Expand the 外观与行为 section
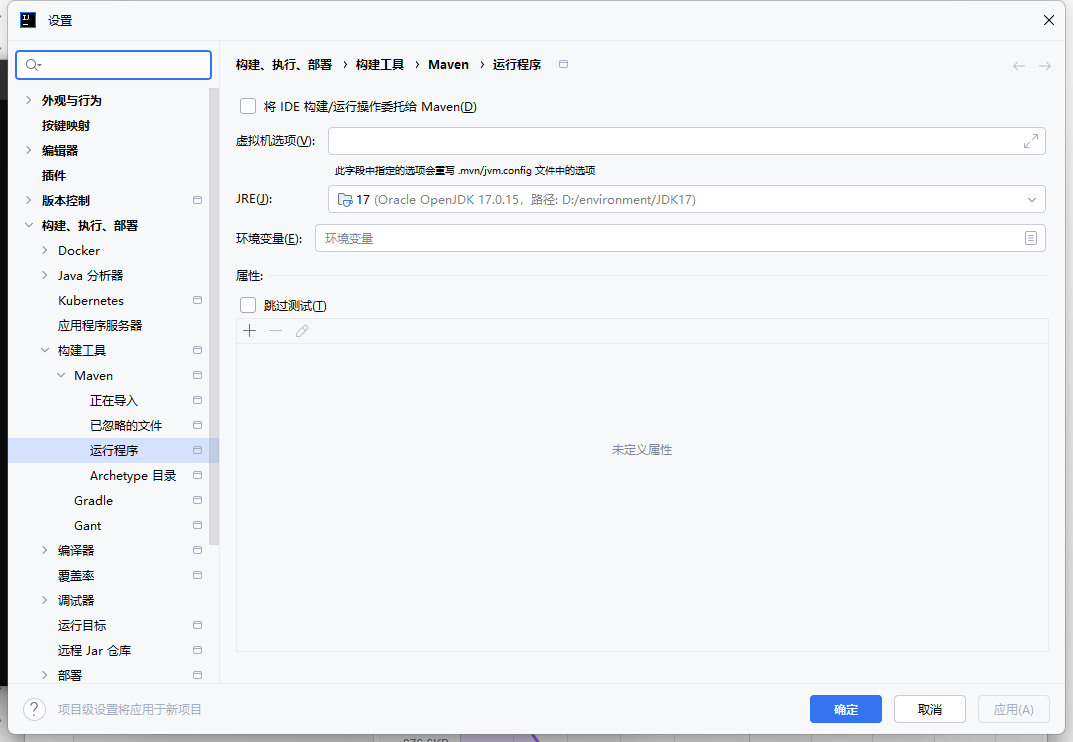Image resolution: width=1073 pixels, height=742 pixels. (x=29, y=100)
